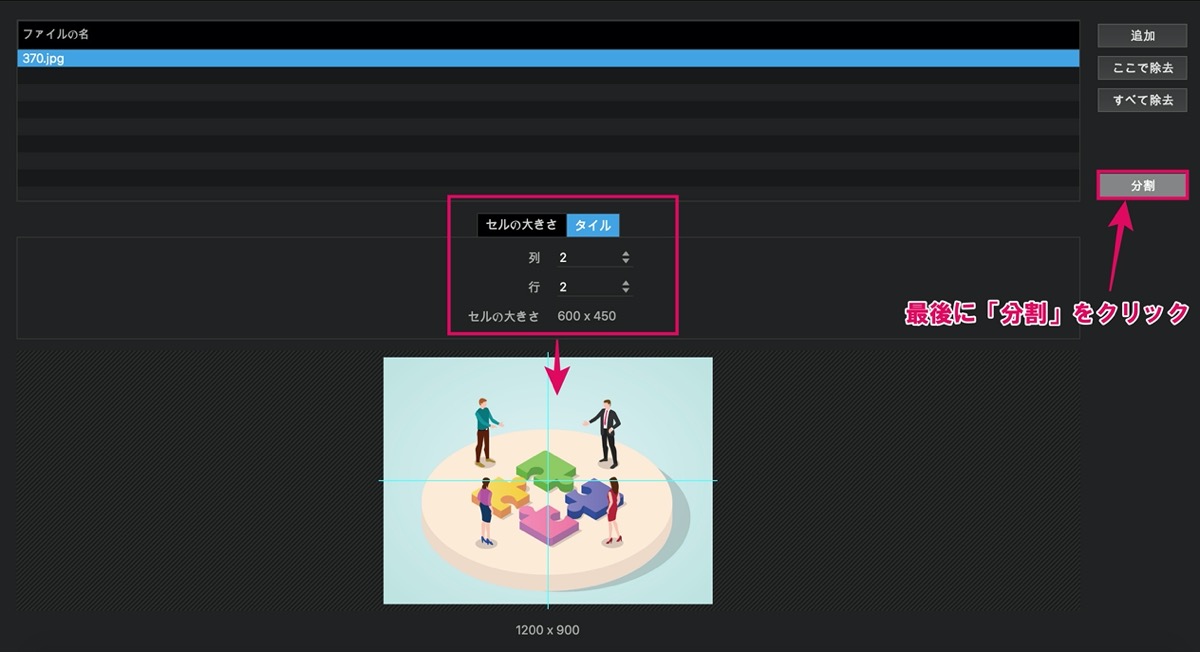Image resolution: width=1200 pixels, height=652 pixels.
Task: Select the タイル tab
Action: (x=593, y=225)
